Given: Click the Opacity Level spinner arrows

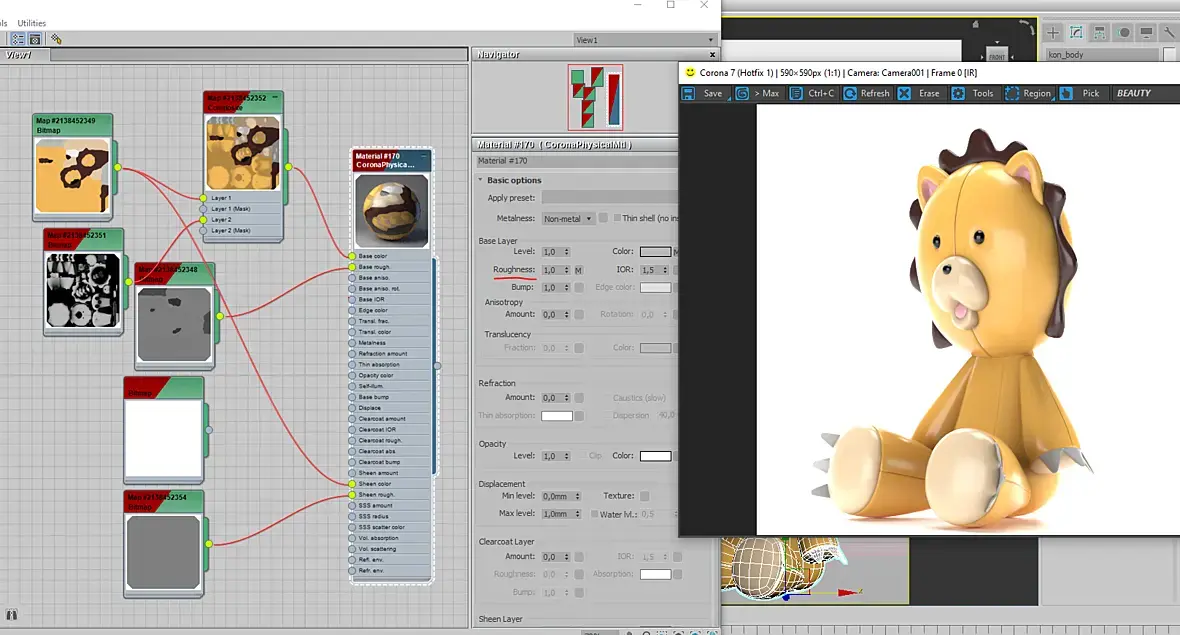Looking at the screenshot, I should click(x=567, y=456).
